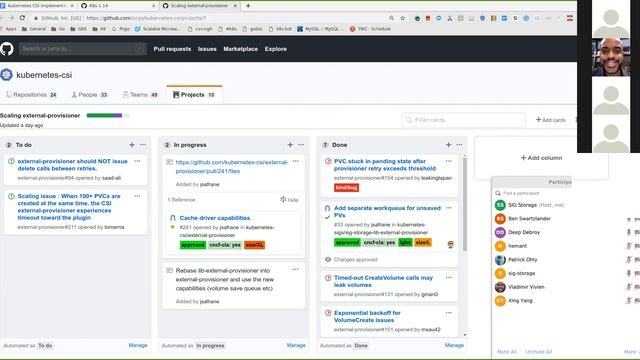Image resolution: width=640 pixels, height=360 pixels.
Task: Add a card to the In progress column
Action: 290,145
